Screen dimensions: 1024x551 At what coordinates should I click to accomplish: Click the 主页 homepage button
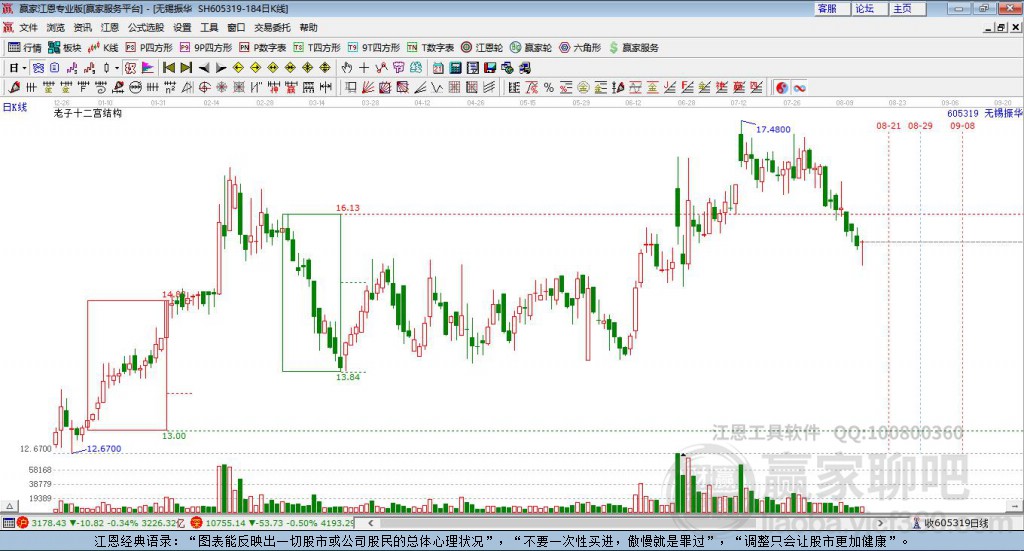pos(908,8)
